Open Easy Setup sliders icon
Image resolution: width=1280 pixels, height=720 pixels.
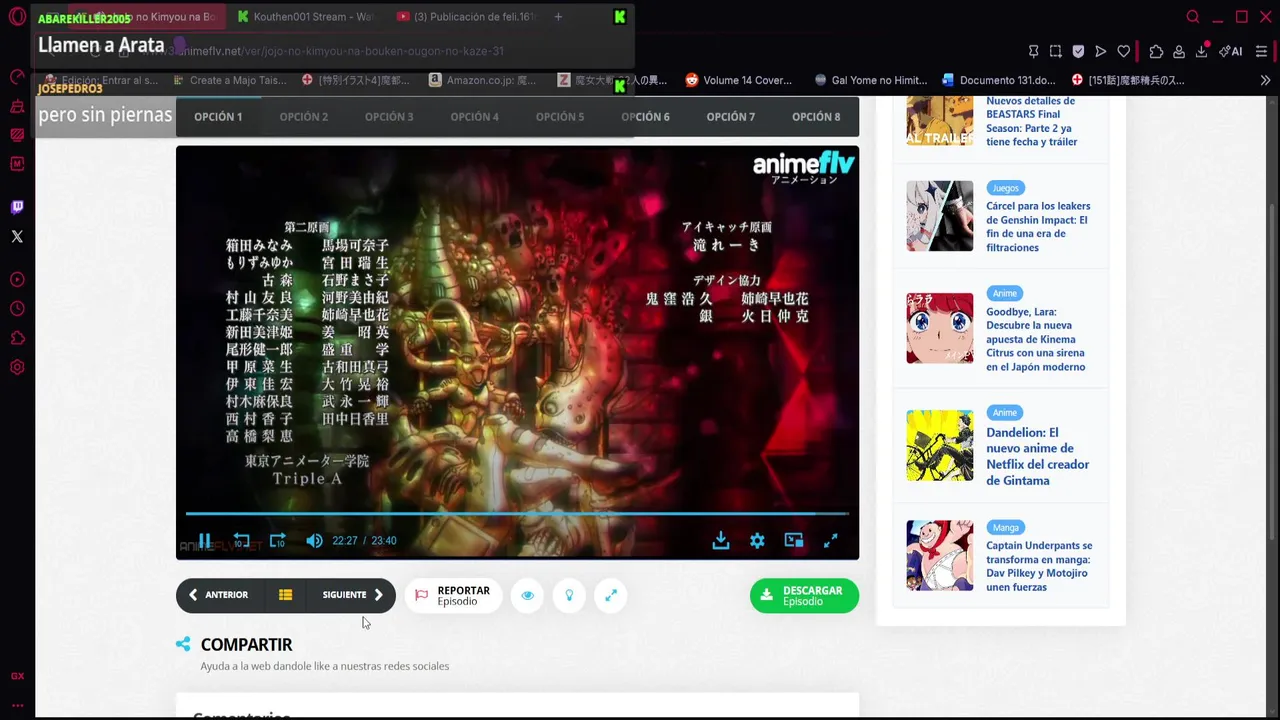pos(1261,51)
